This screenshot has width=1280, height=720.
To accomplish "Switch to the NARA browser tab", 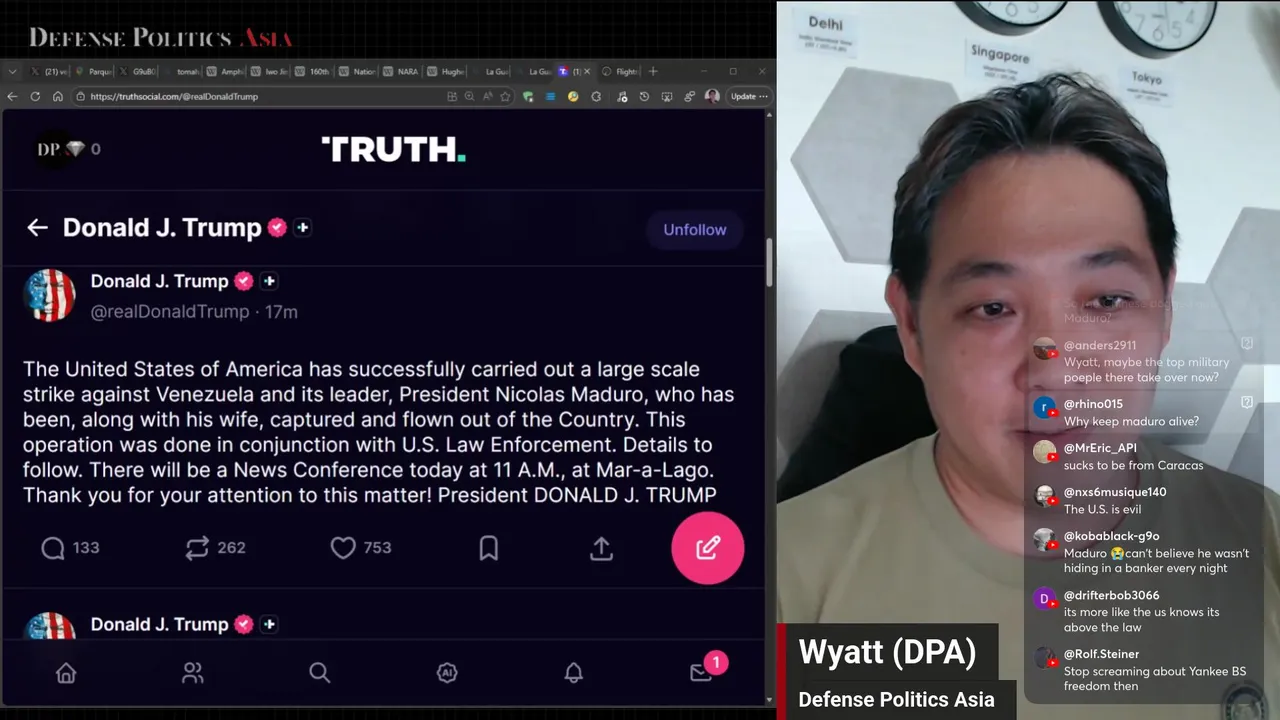I will click(x=401, y=71).
